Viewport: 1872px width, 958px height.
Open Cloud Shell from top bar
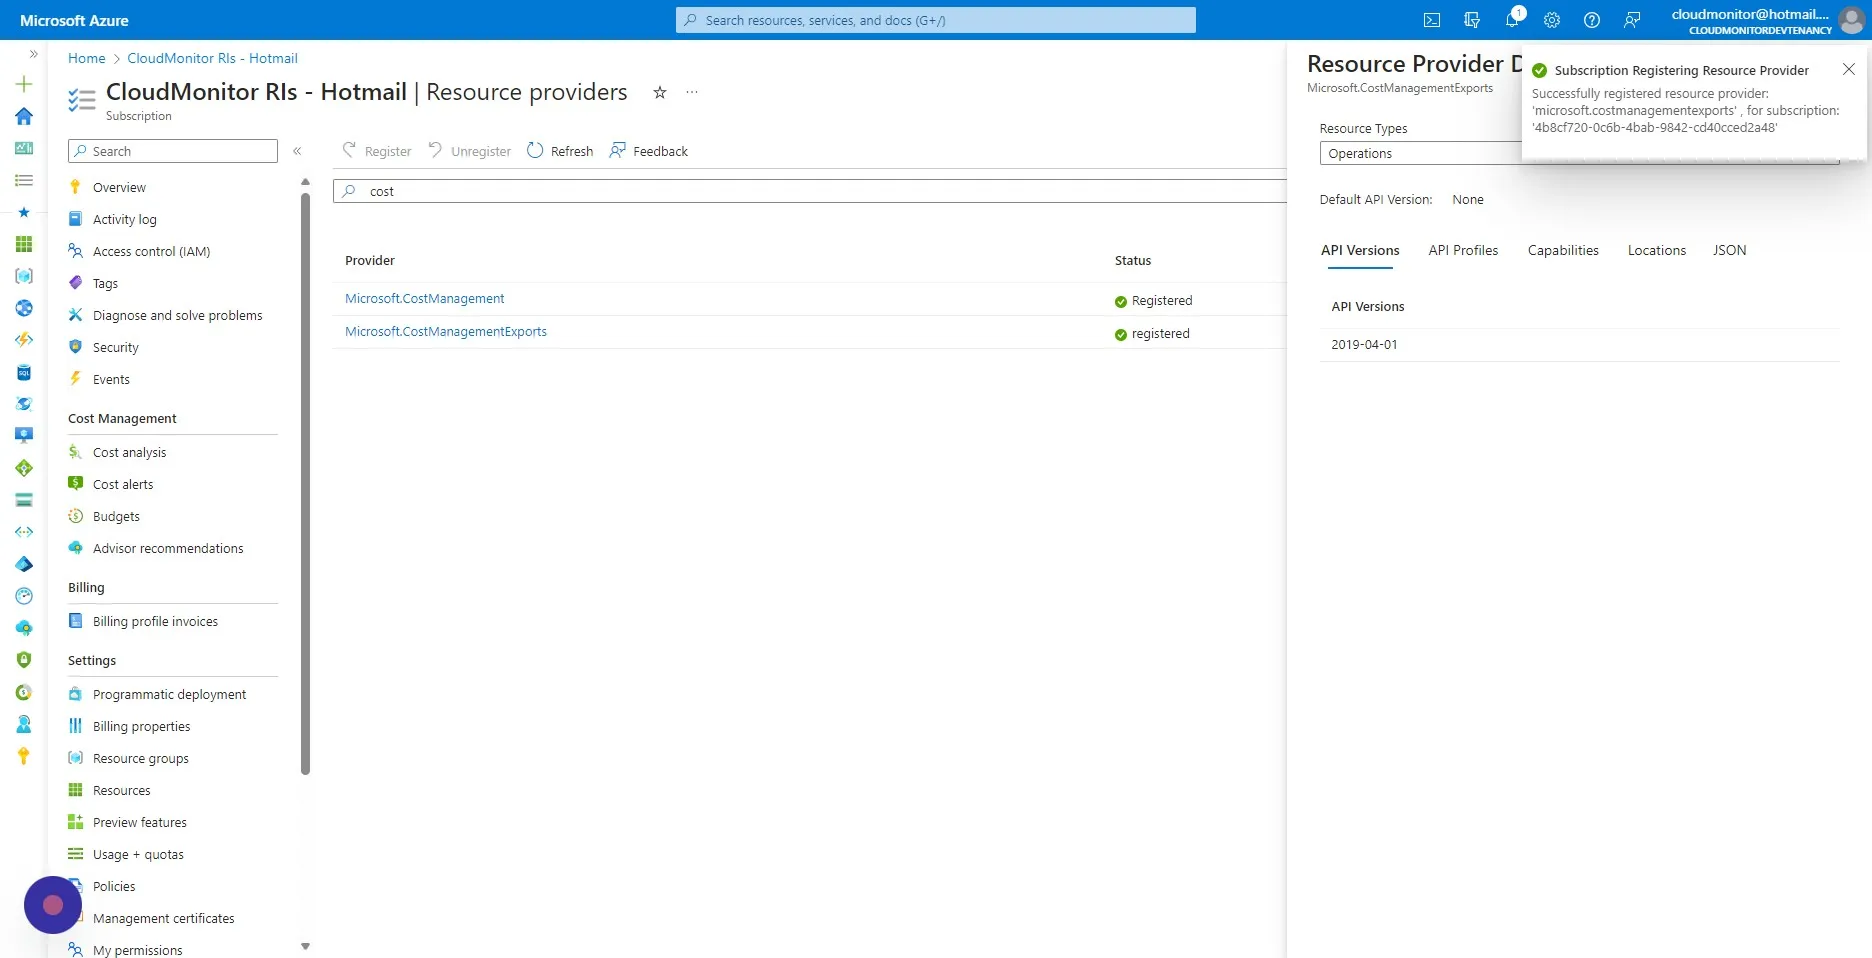1432,20
